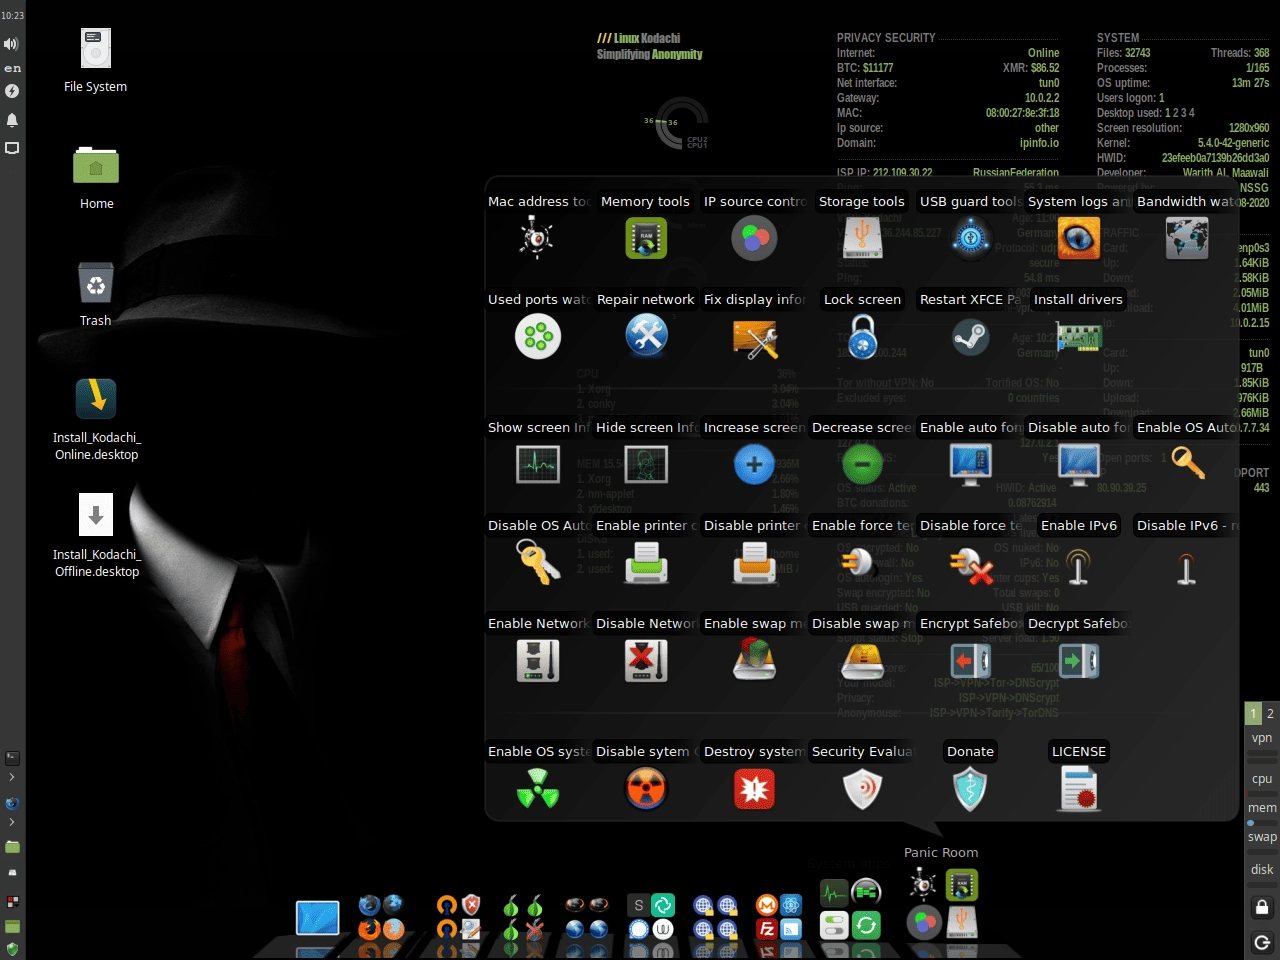The height and width of the screenshot is (960, 1280).
Task: Decrypt Safebox using its icon
Action: [x=1079, y=661]
